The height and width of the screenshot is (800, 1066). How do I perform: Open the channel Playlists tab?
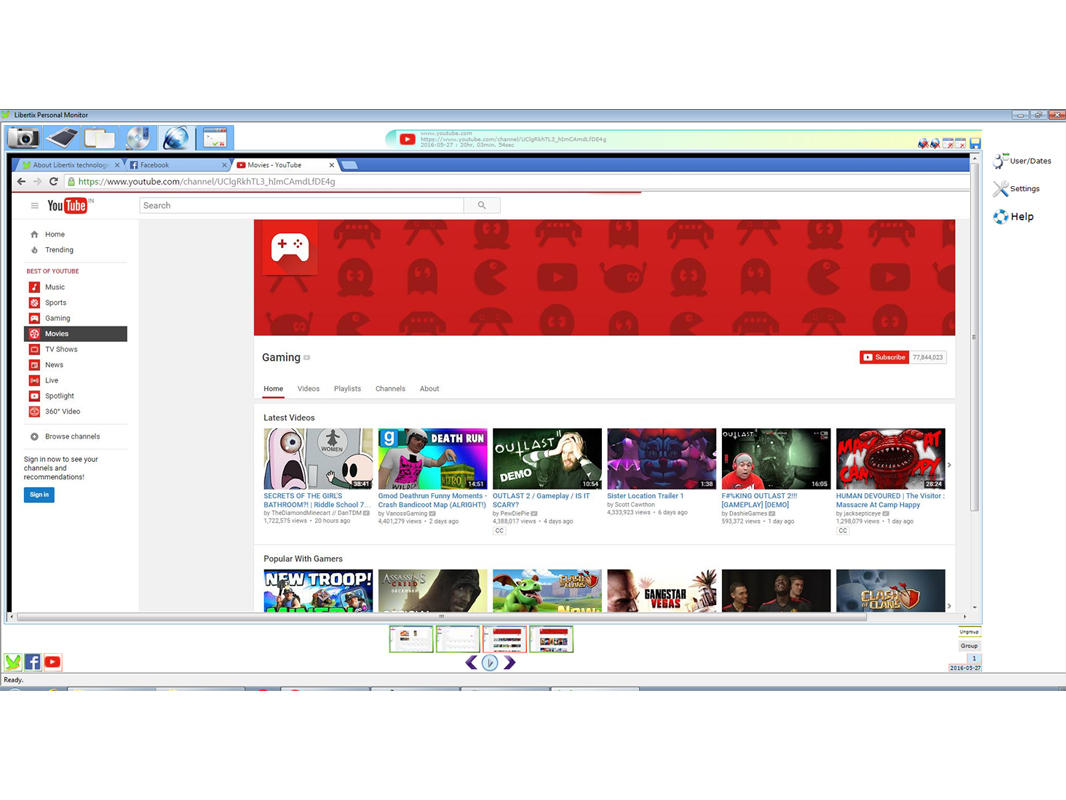click(347, 389)
